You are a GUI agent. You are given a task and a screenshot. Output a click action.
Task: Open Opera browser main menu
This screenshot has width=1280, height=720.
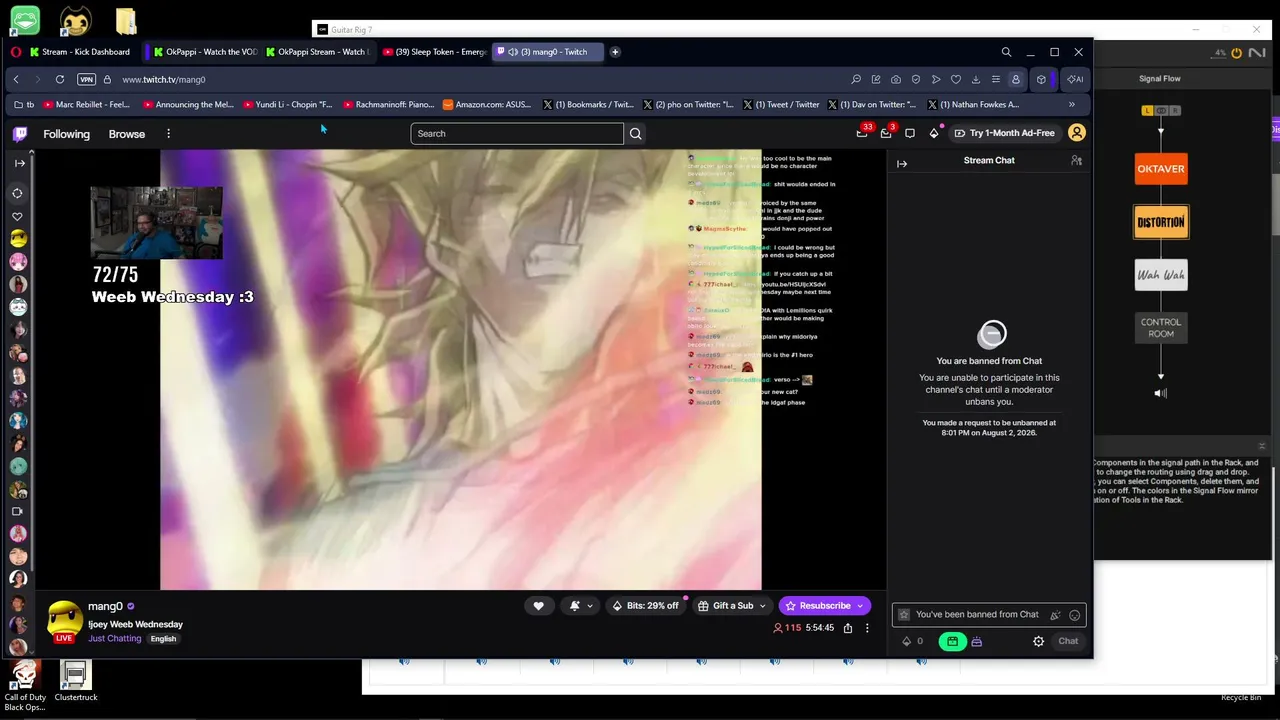pyautogui.click(x=16, y=52)
